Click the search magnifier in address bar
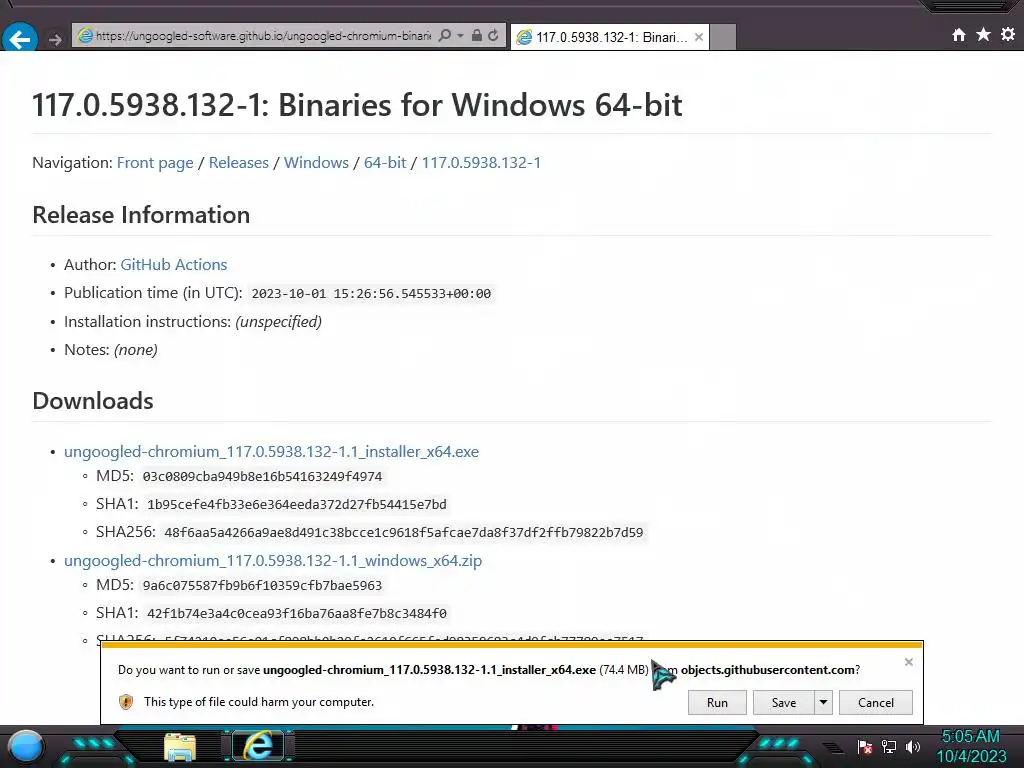The width and height of the screenshot is (1024, 768). tap(445, 35)
